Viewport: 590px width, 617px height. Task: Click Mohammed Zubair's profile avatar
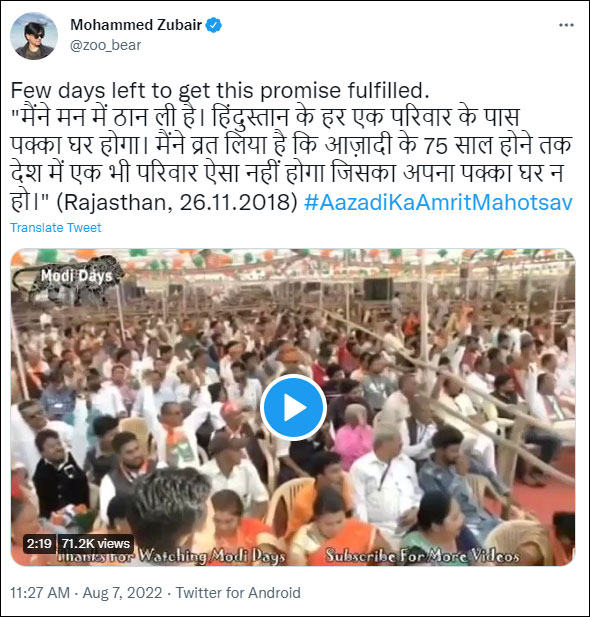[x=34, y=36]
